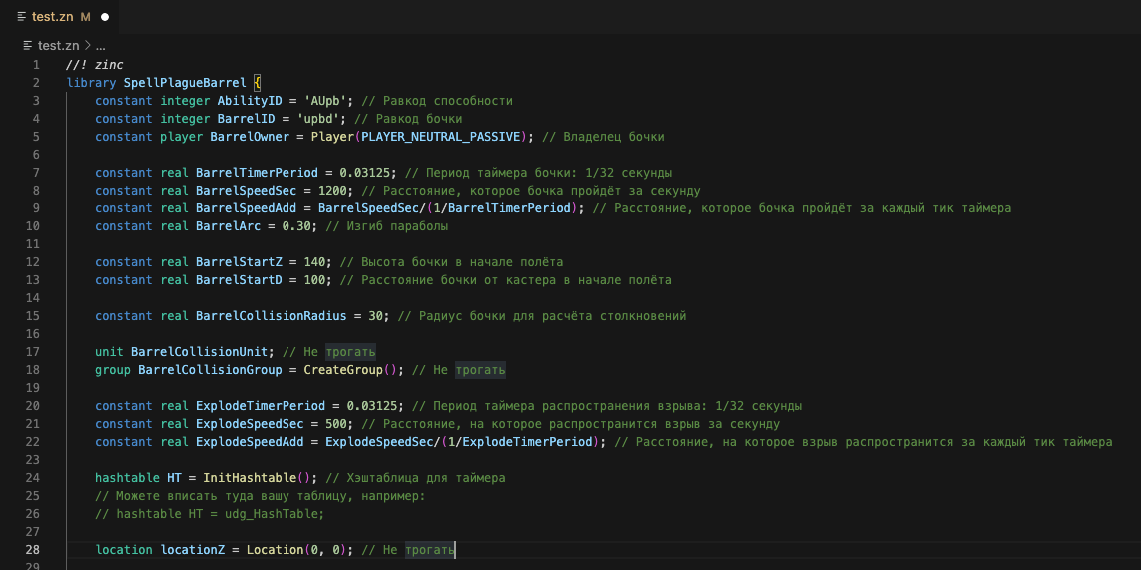Click line number 2 in the gutter
Image resolution: width=1141 pixels, height=570 pixels.
(36, 83)
